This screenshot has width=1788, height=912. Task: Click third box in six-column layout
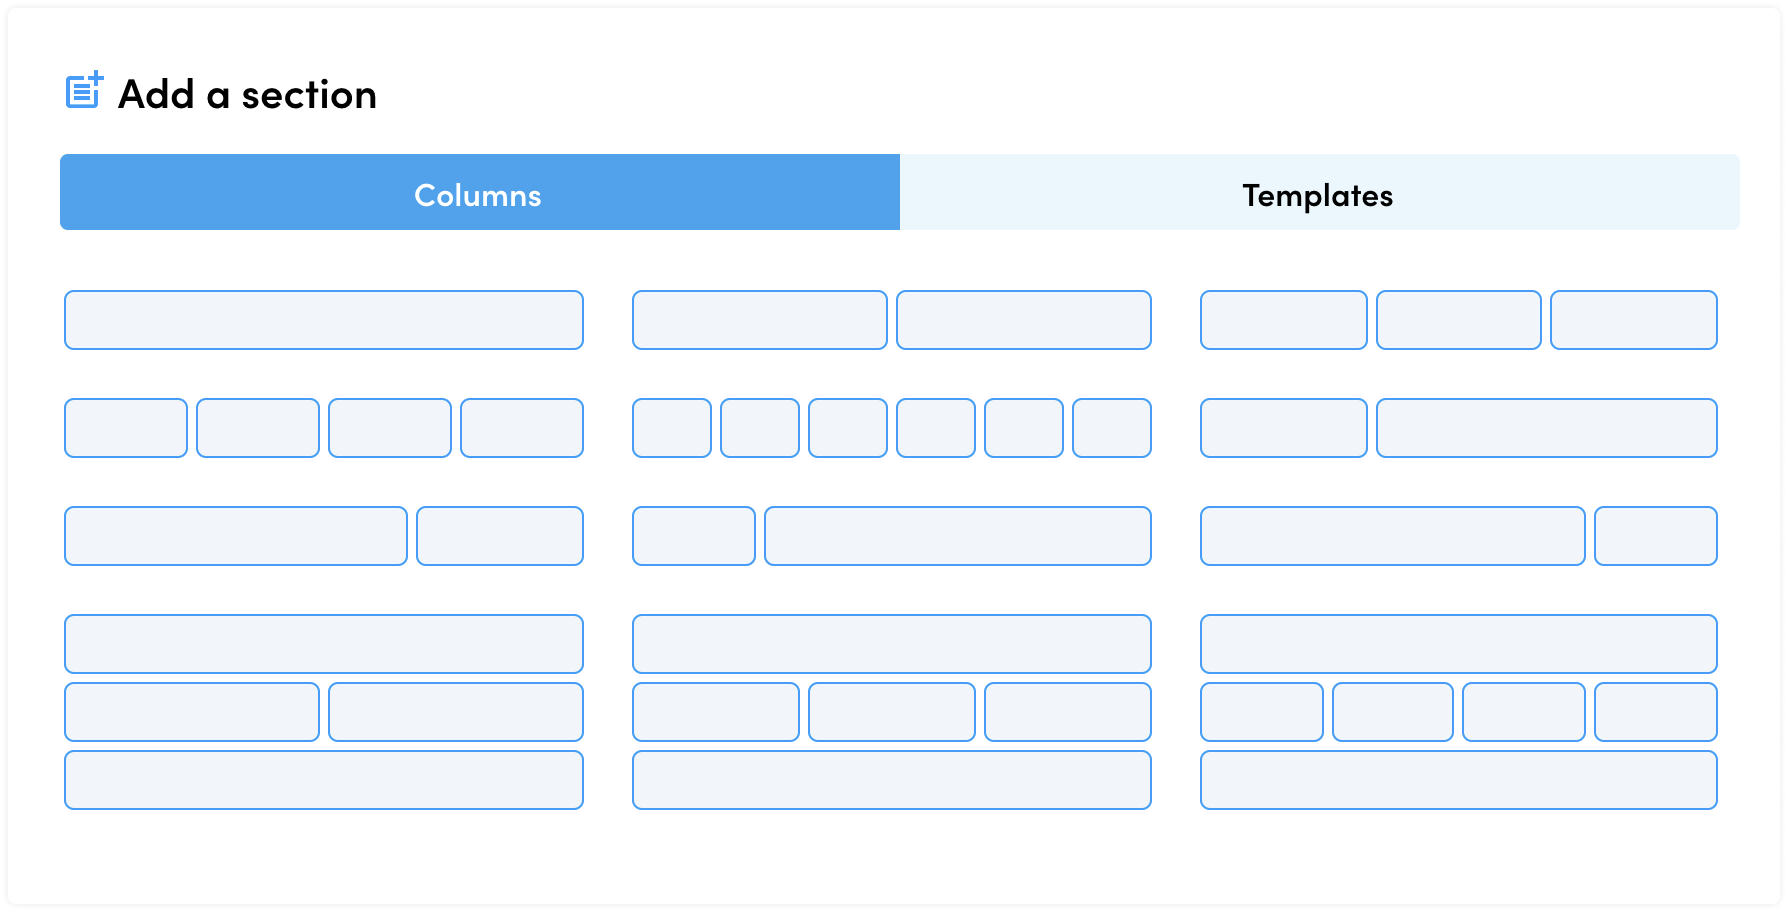848,428
